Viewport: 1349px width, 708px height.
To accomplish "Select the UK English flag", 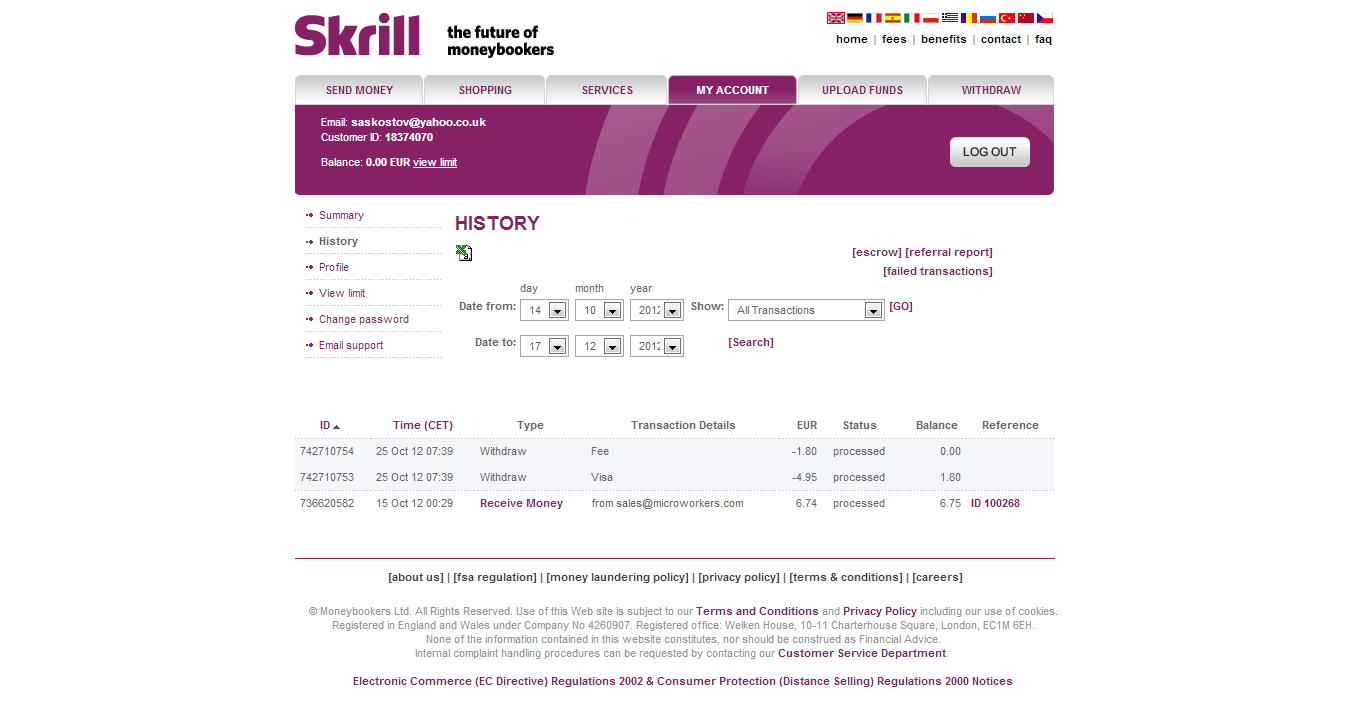I will (x=836, y=18).
